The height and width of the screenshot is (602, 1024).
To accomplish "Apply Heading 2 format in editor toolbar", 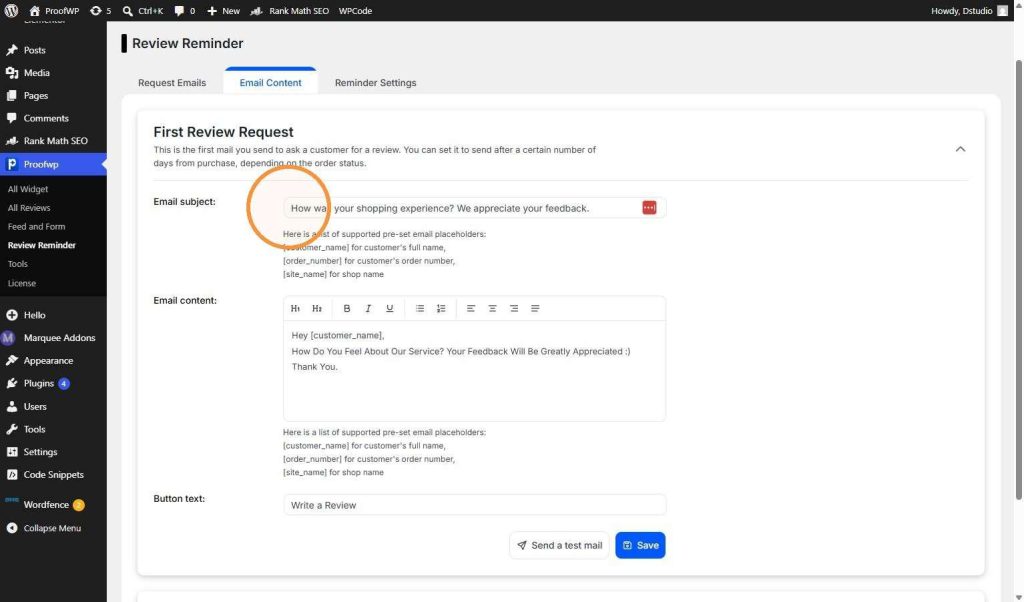I will click(x=317, y=308).
